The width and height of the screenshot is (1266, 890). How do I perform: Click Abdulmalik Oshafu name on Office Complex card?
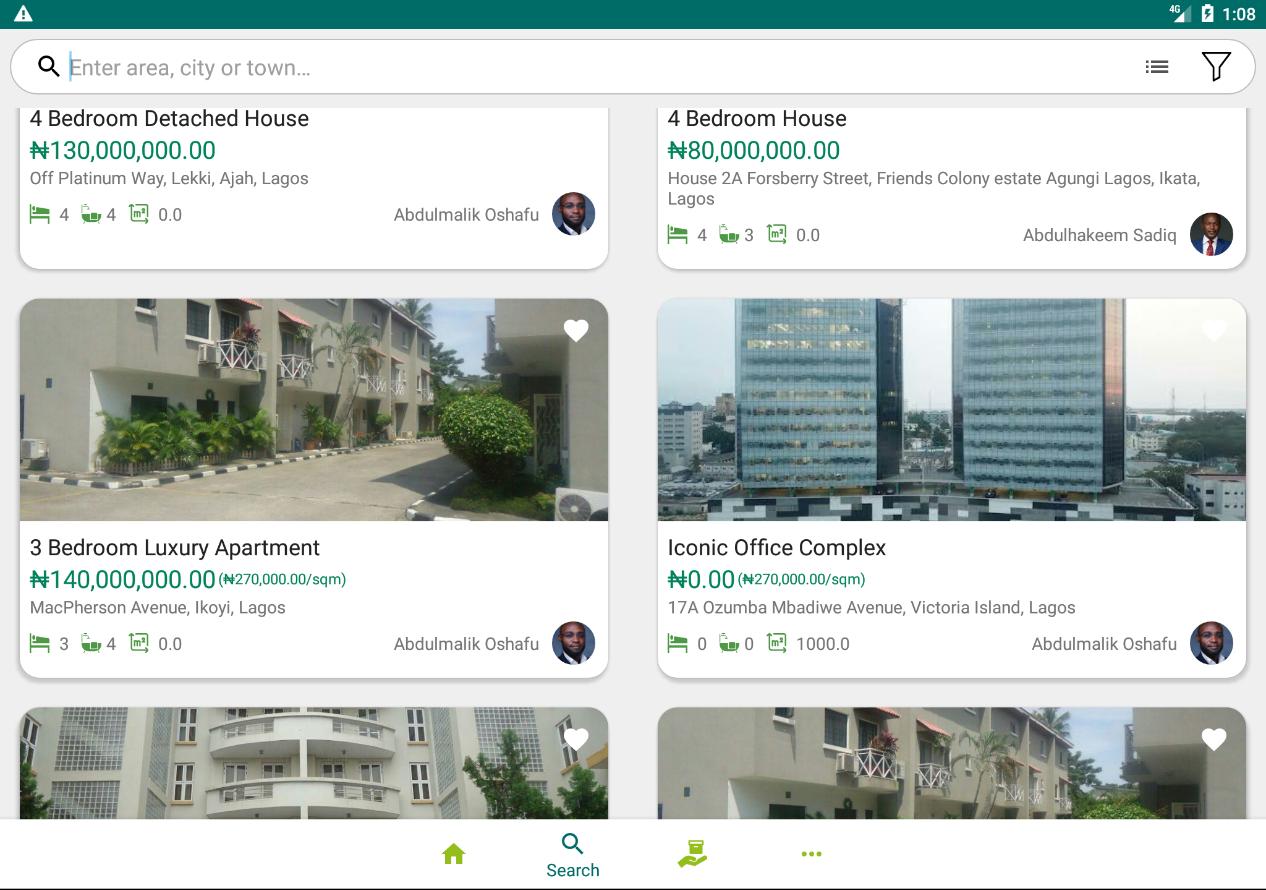[1104, 643]
